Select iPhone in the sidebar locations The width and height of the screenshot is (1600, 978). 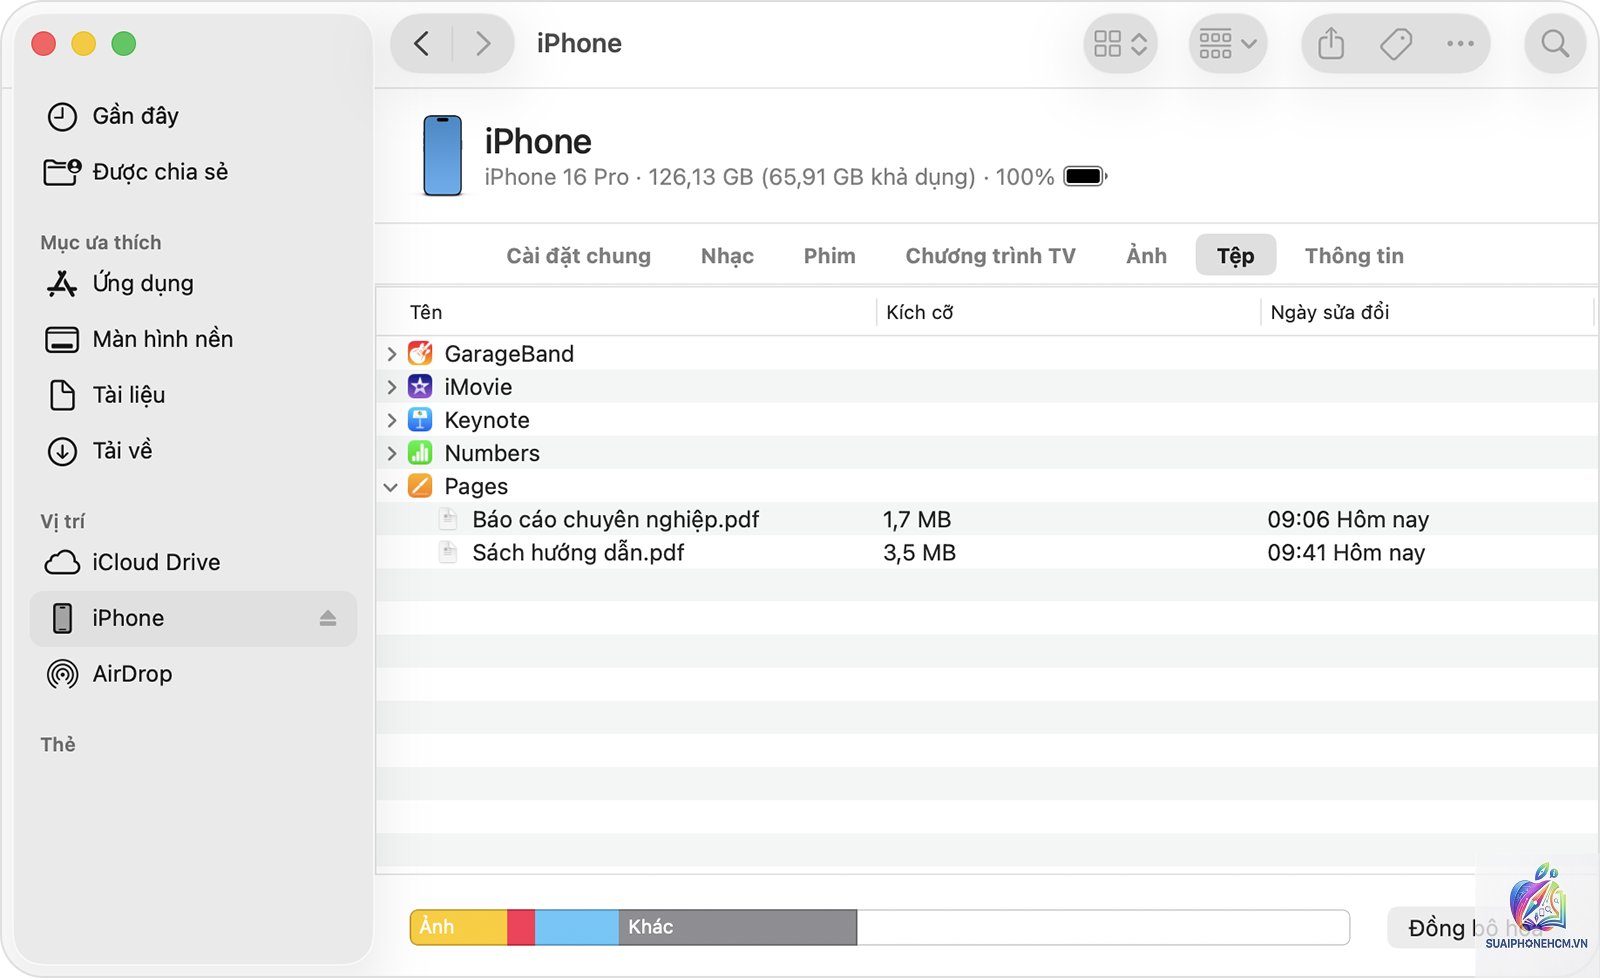point(193,619)
